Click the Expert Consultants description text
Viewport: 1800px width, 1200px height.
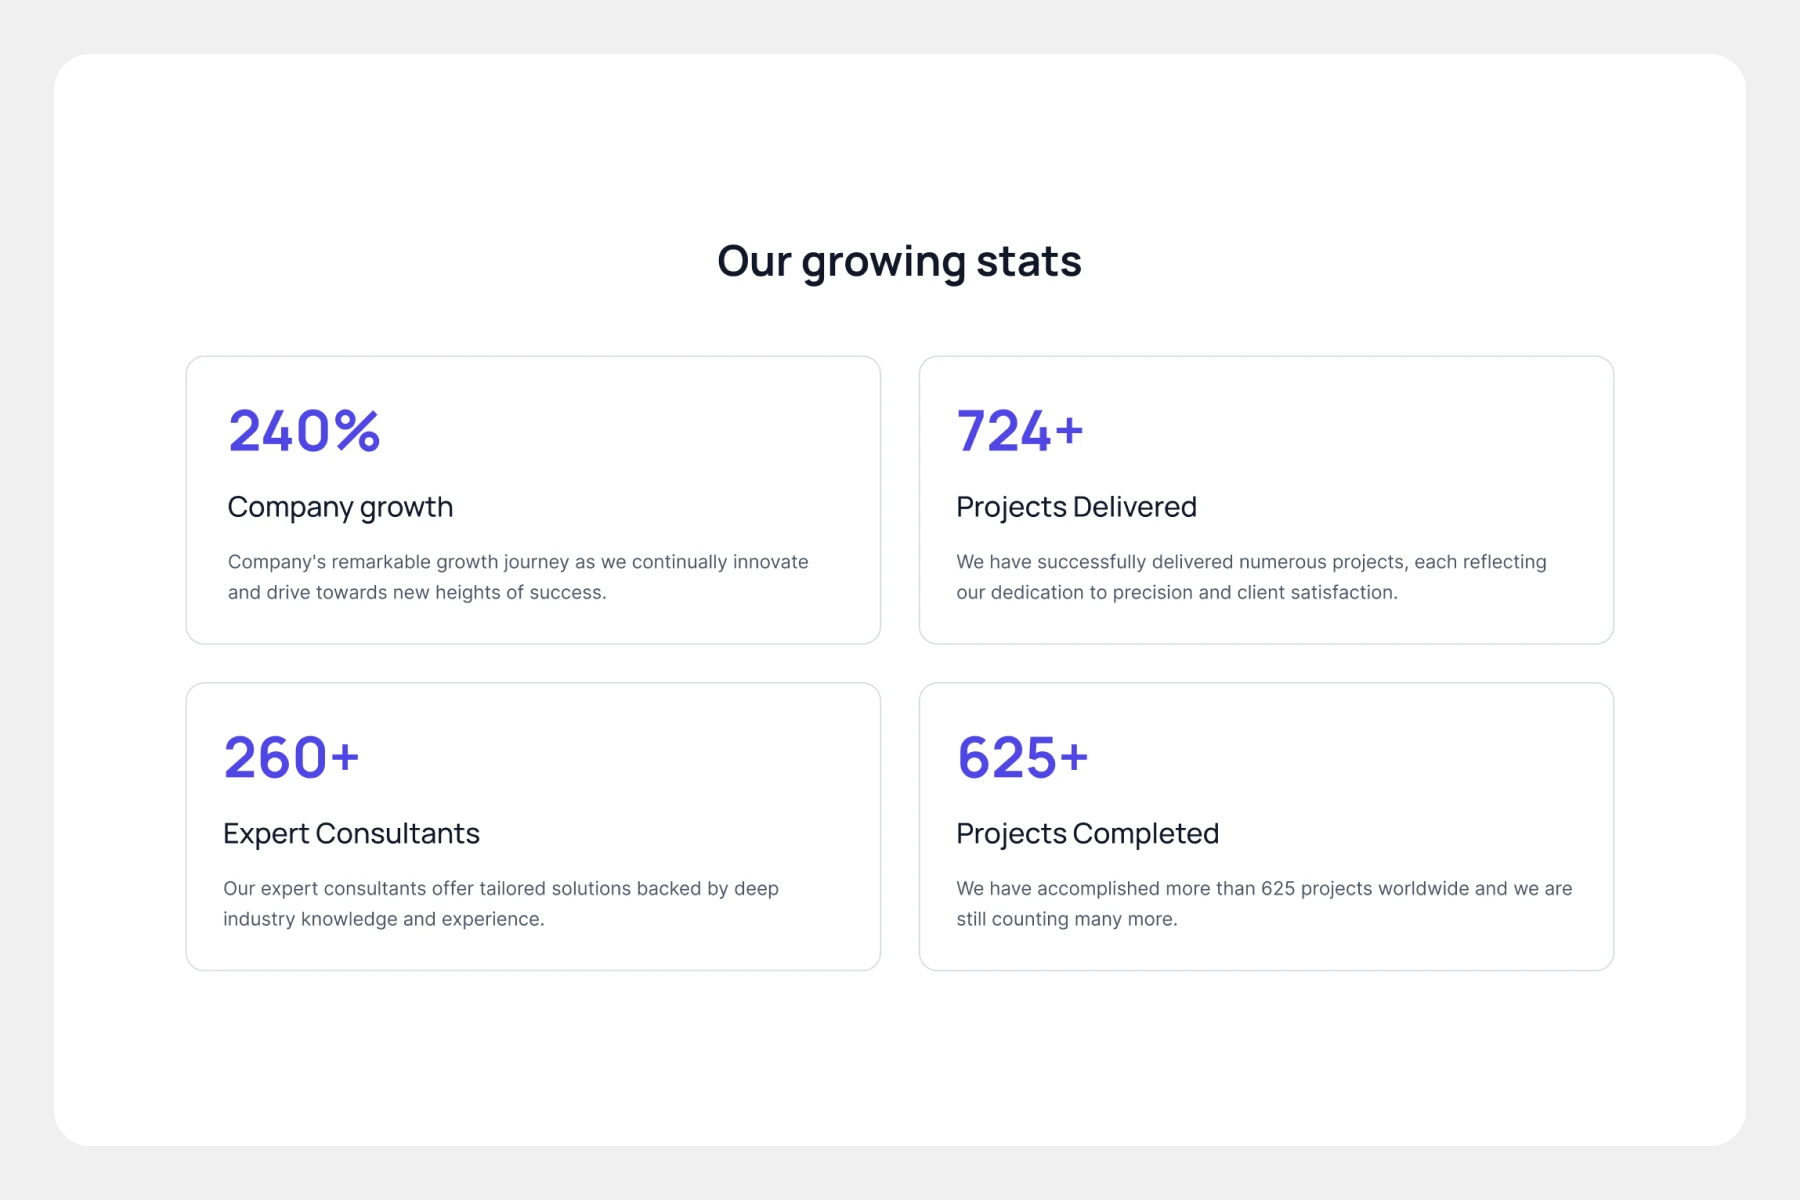coord(500,903)
